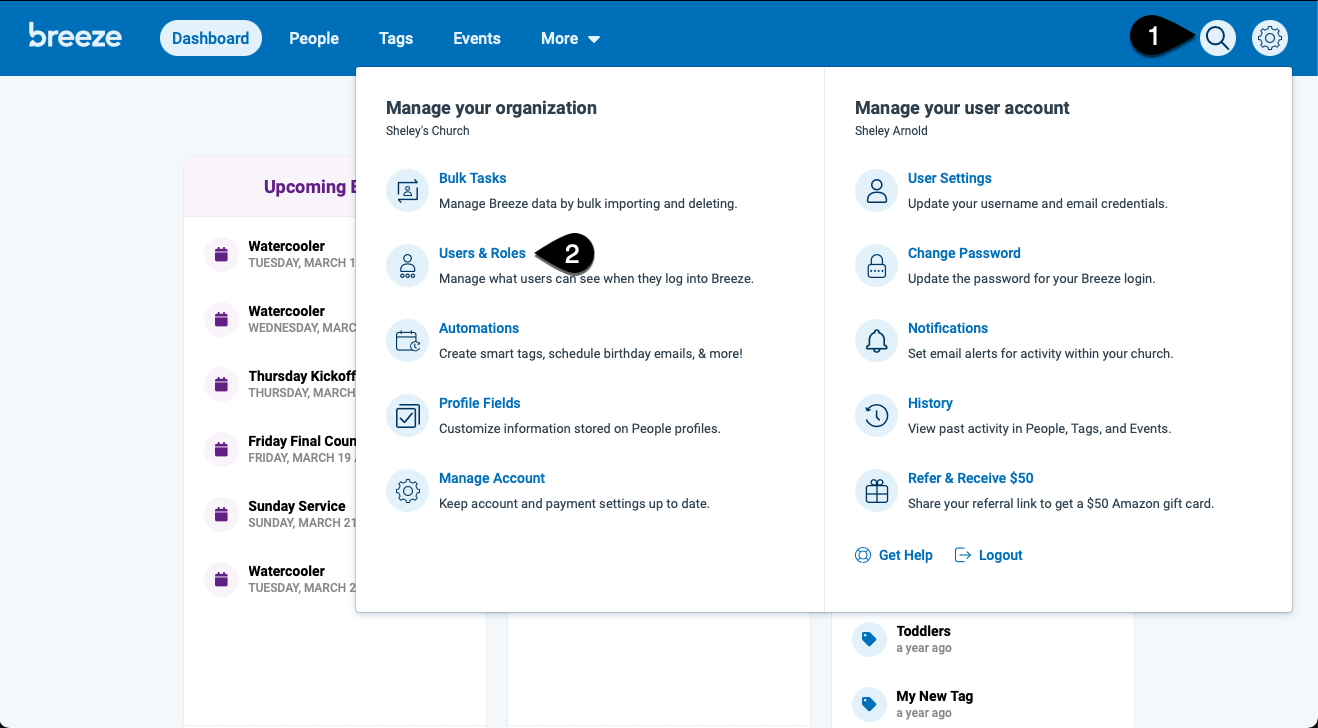Viewport: 1318px width, 728px height.
Task: Expand the More dropdown menu
Action: point(570,38)
